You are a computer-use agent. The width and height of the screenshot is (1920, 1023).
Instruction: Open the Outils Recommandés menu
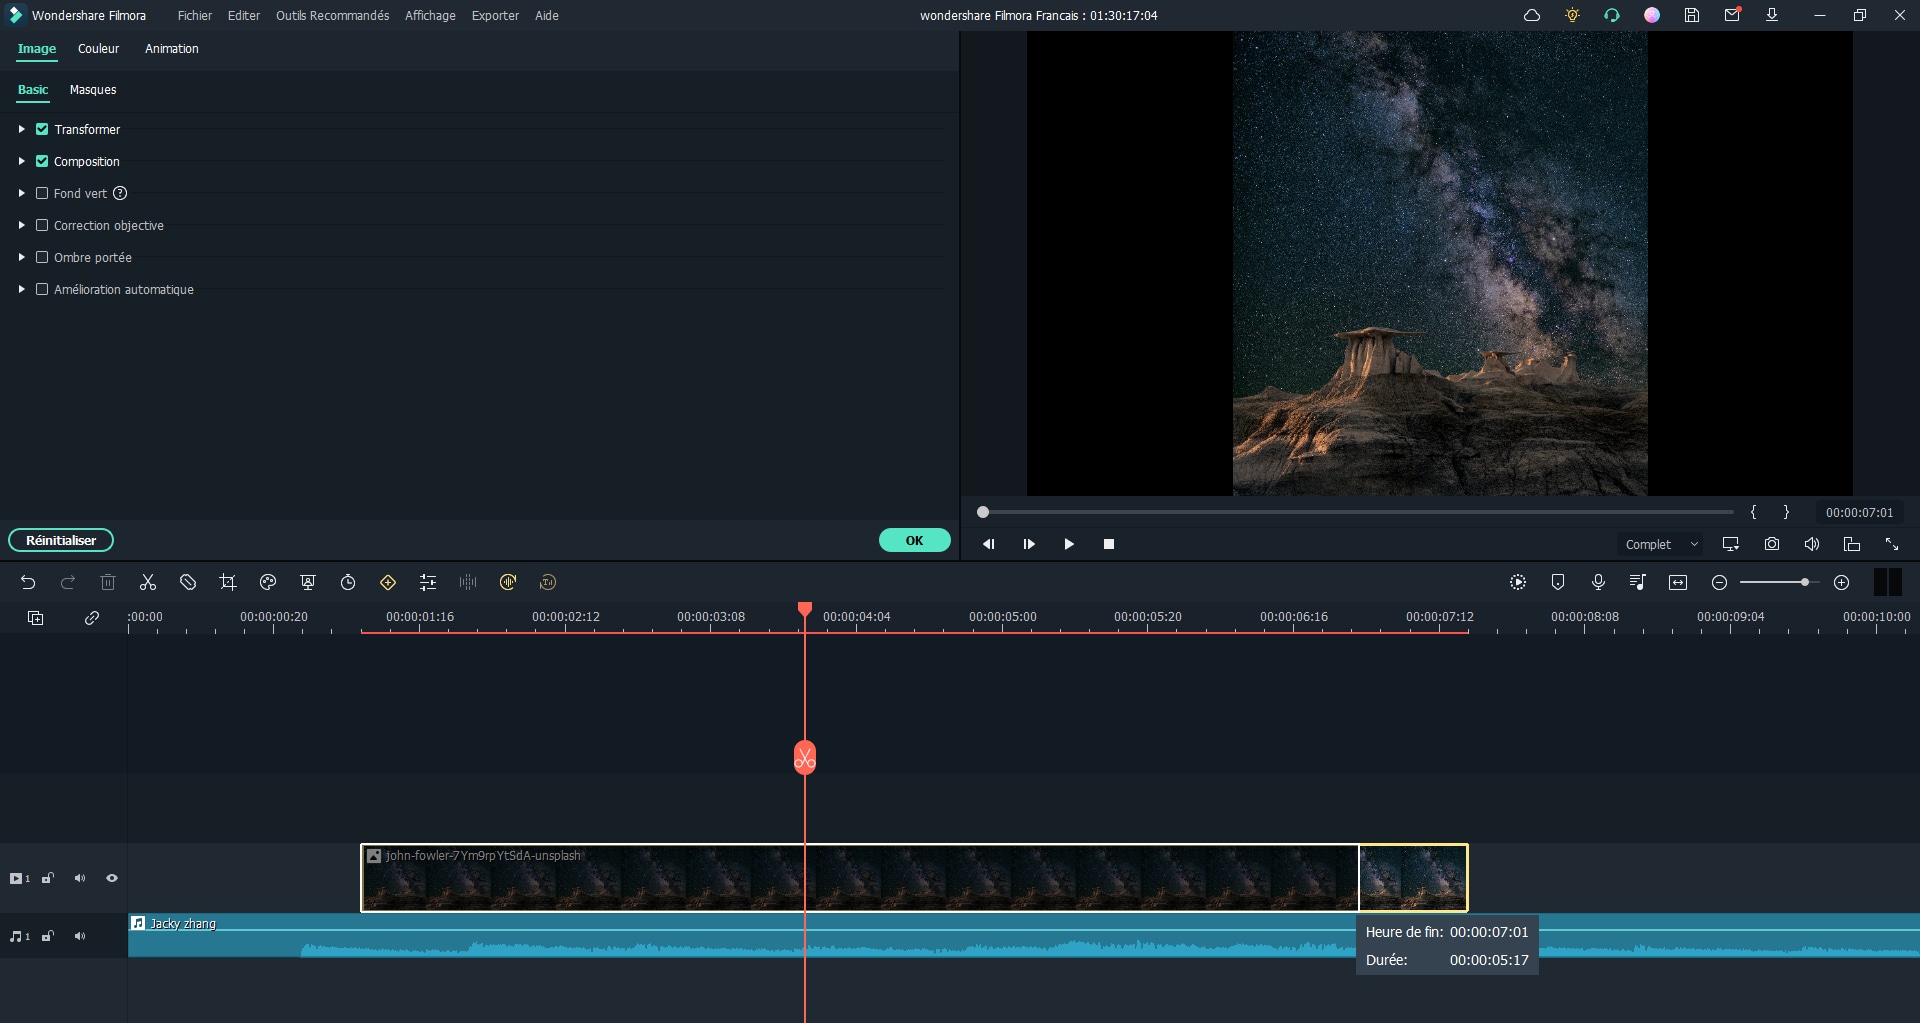click(x=332, y=15)
